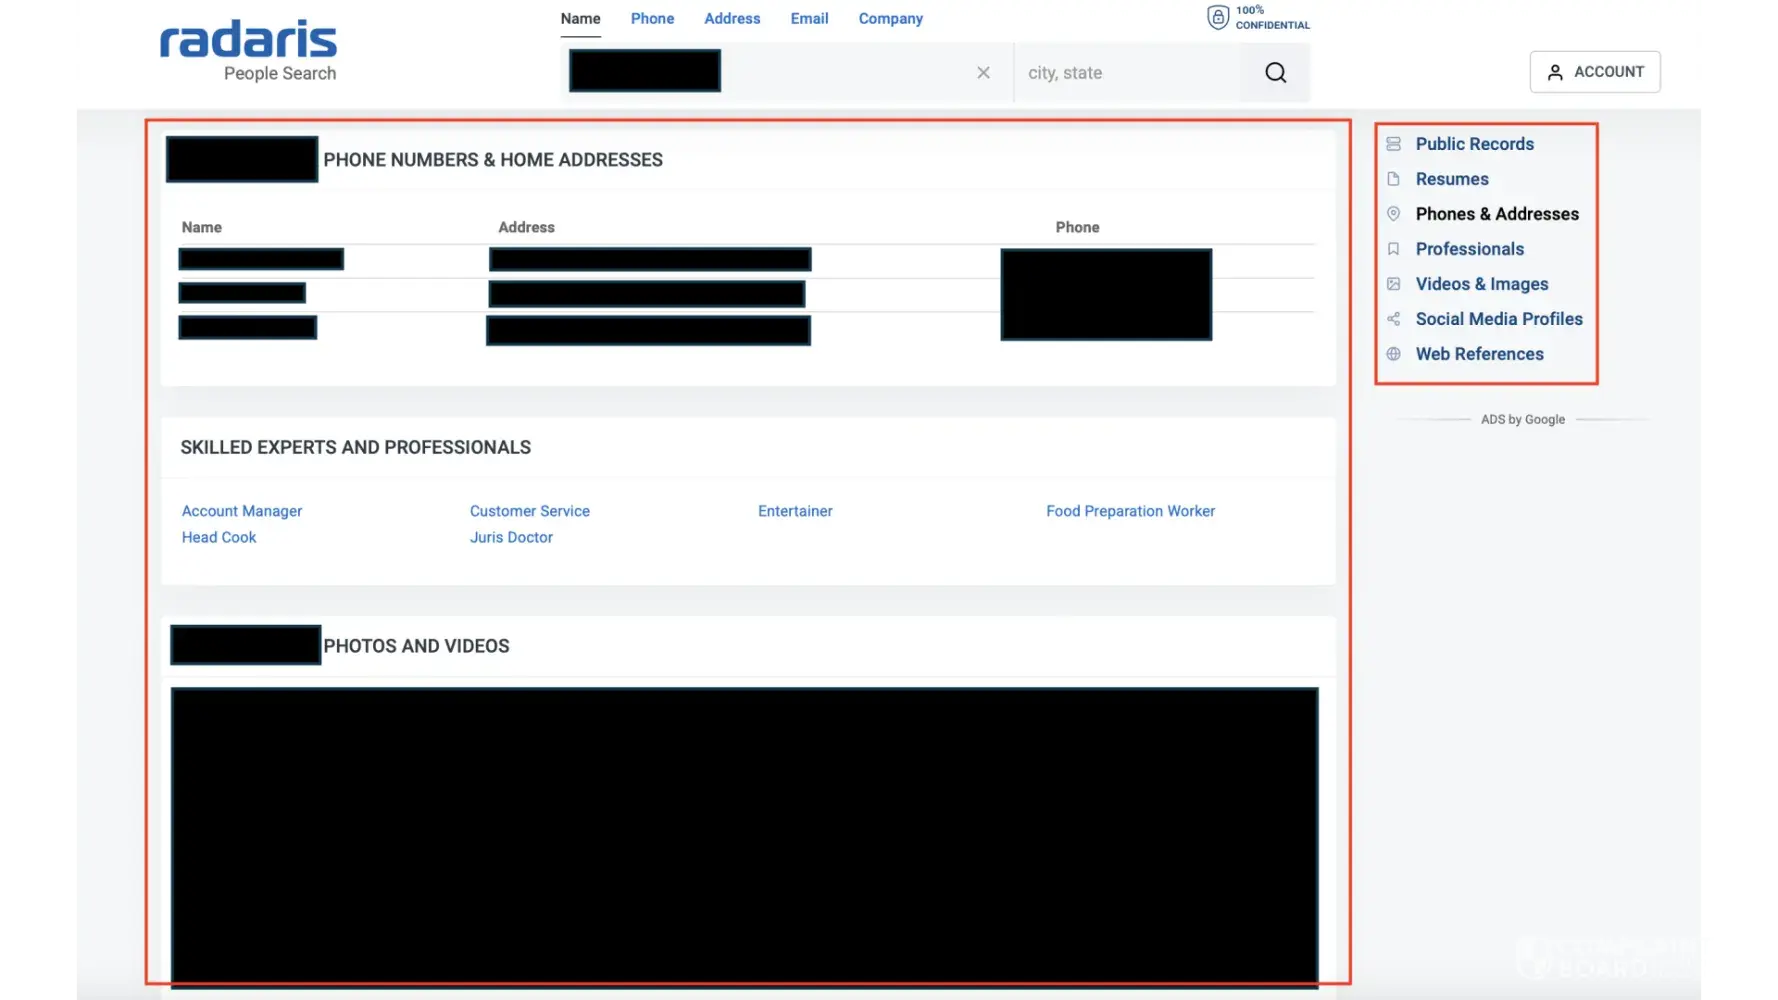Click the Radaris People Search logo
This screenshot has height=1000, width=1778.
(248, 50)
